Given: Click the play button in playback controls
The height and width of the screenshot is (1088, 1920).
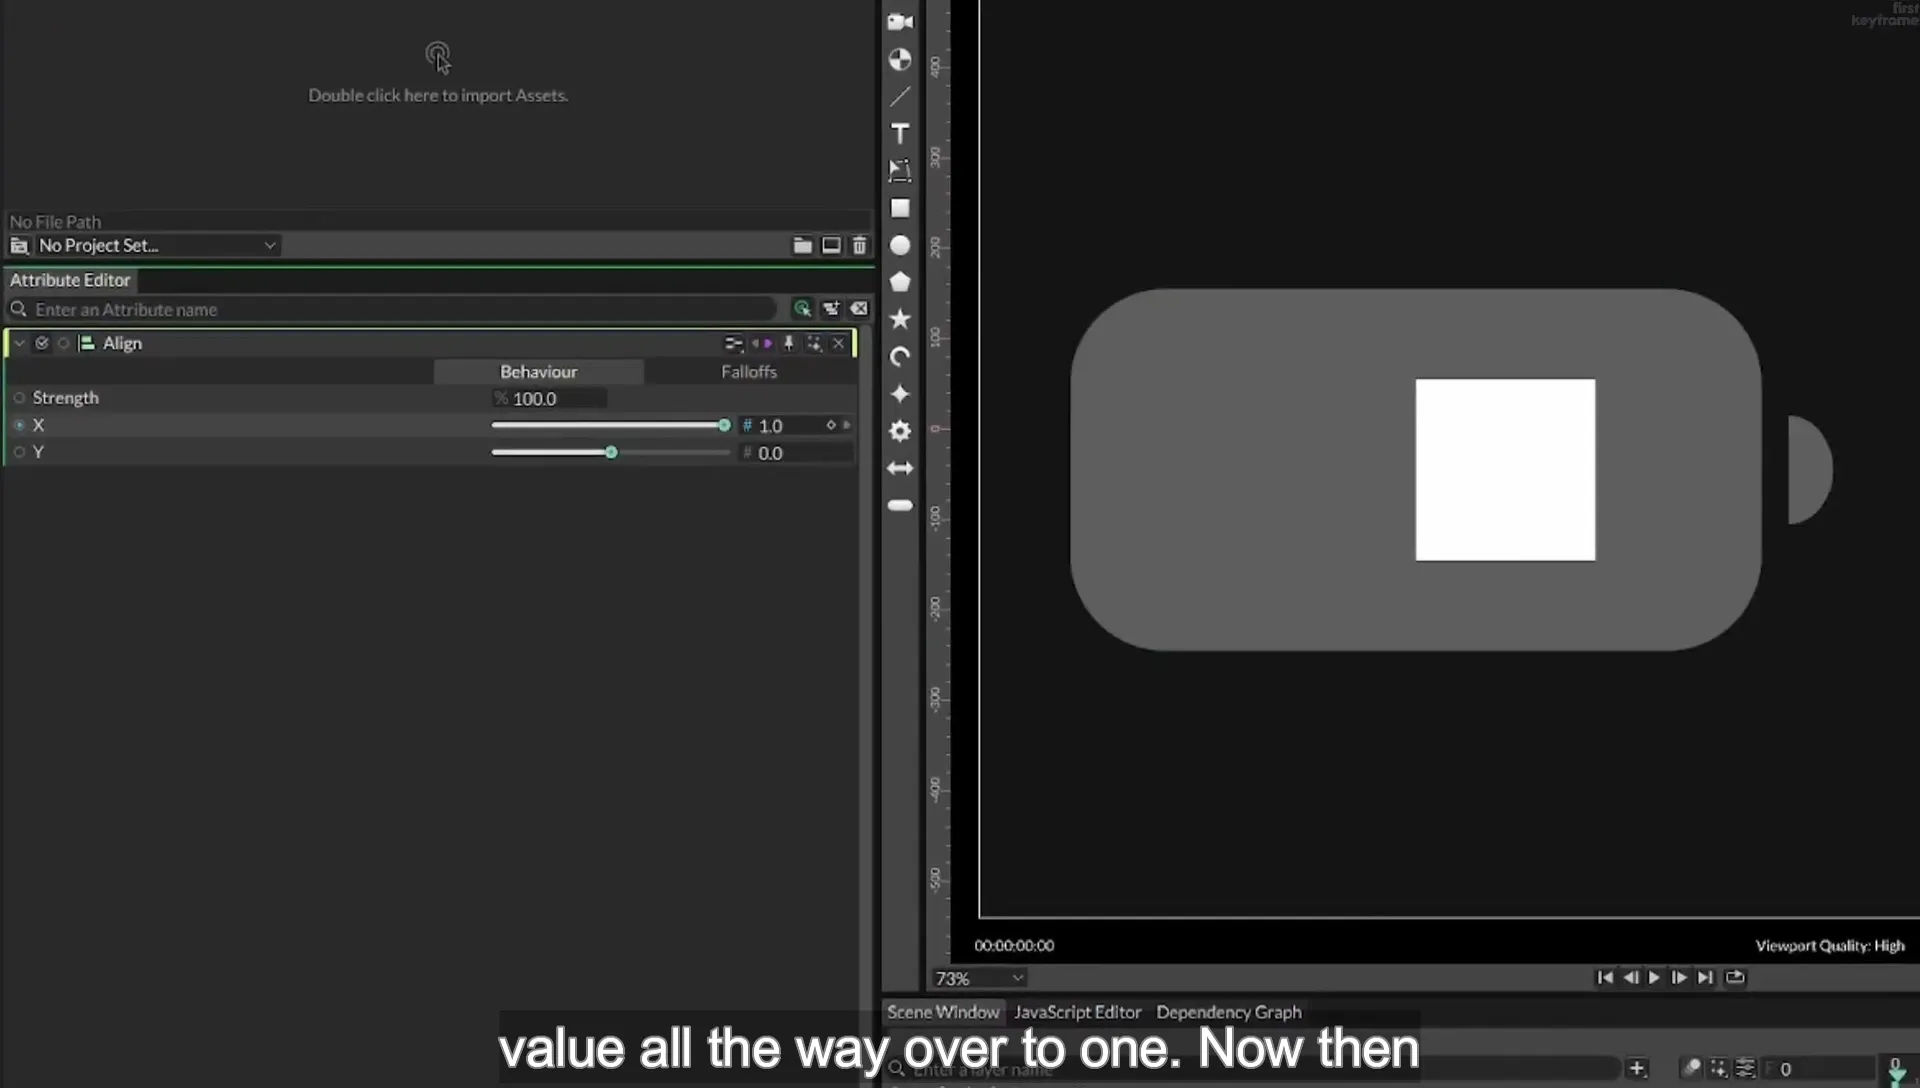Looking at the screenshot, I should [1654, 977].
